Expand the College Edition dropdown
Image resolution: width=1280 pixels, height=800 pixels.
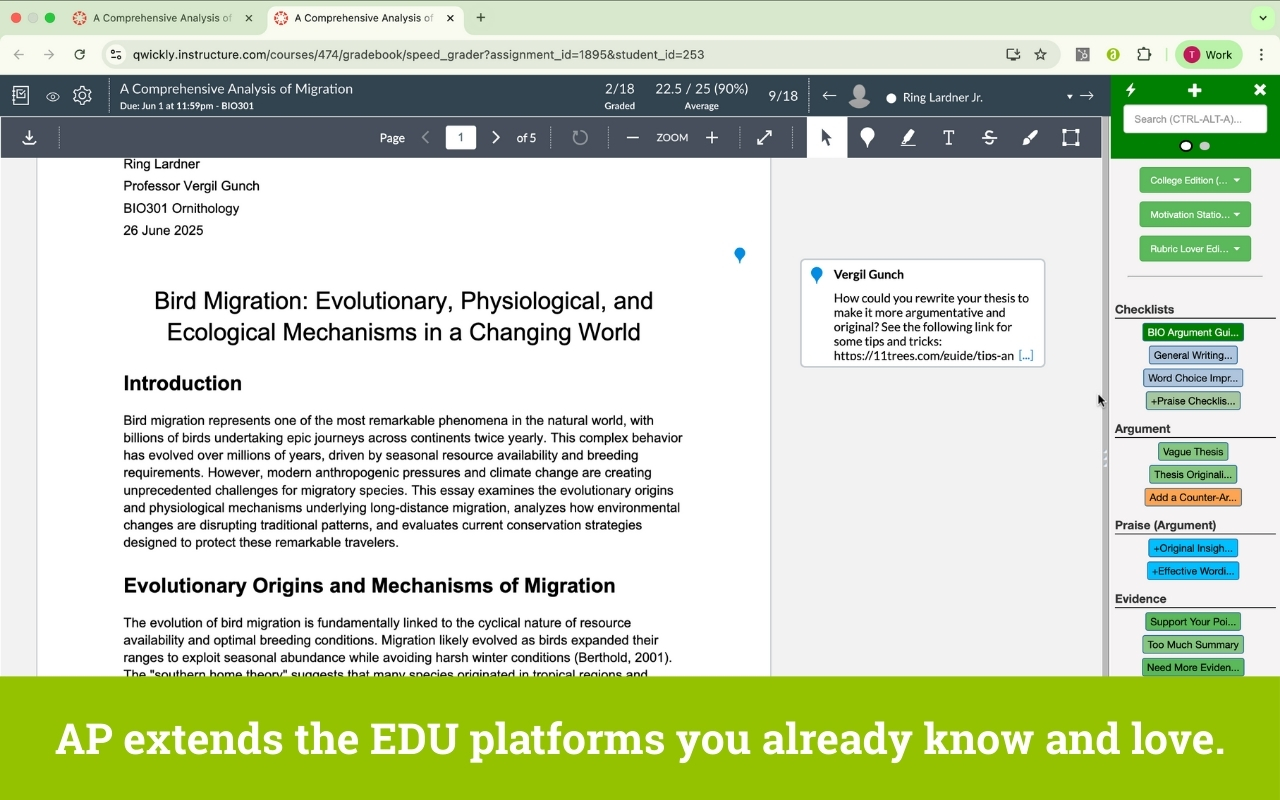pyautogui.click(x=1194, y=181)
